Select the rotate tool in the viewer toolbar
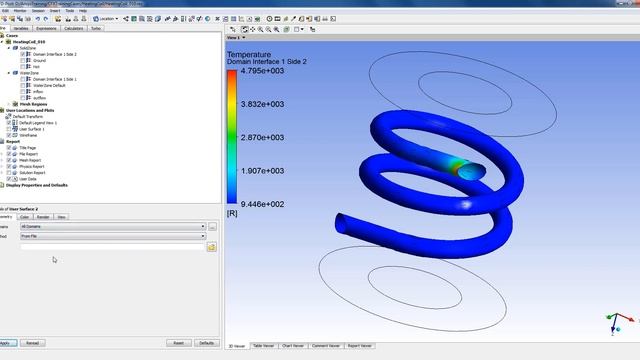The height and width of the screenshot is (360, 640). point(244,29)
